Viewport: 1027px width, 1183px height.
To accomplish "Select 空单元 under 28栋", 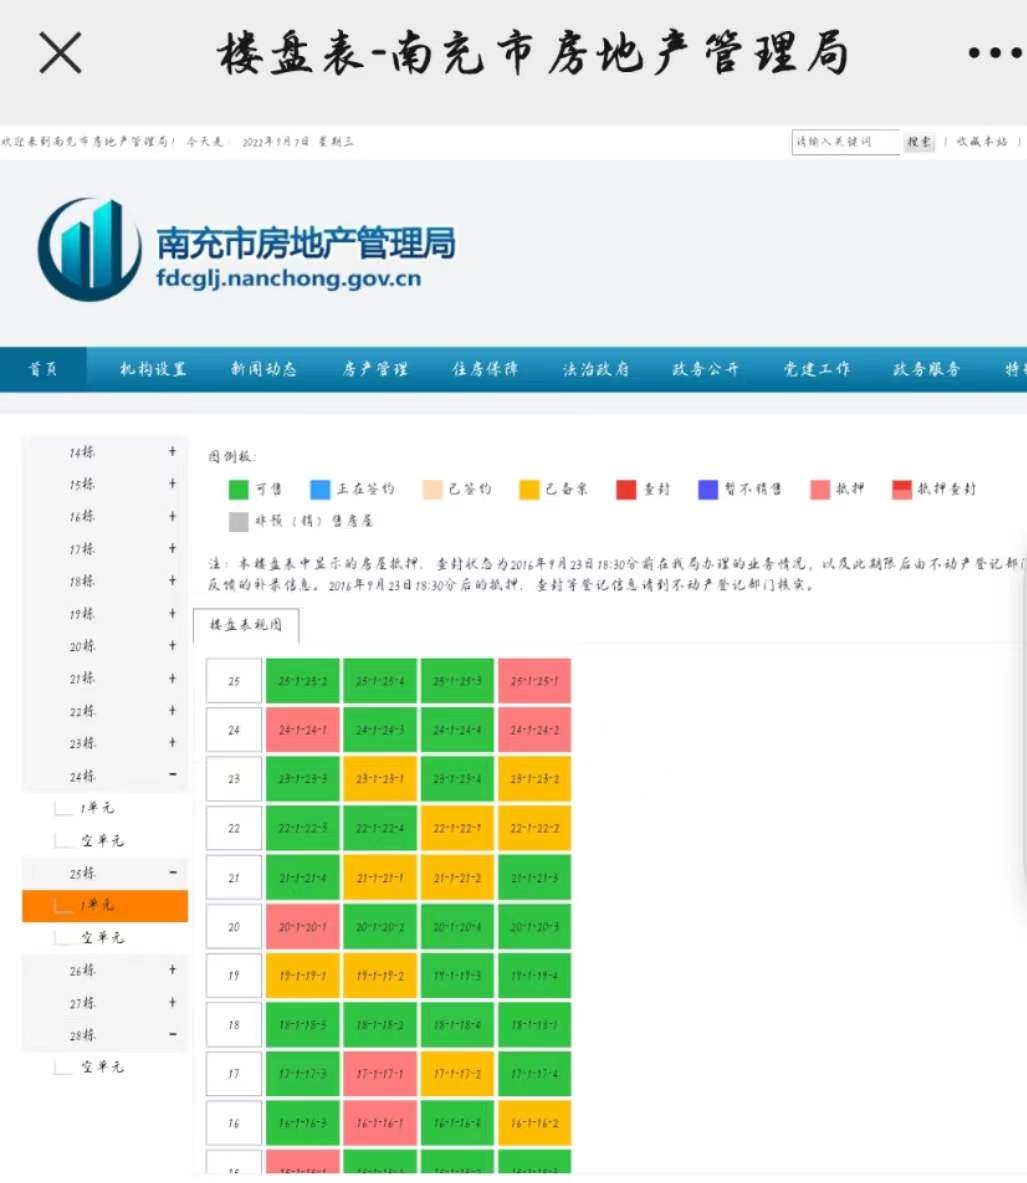I will click(x=102, y=1067).
